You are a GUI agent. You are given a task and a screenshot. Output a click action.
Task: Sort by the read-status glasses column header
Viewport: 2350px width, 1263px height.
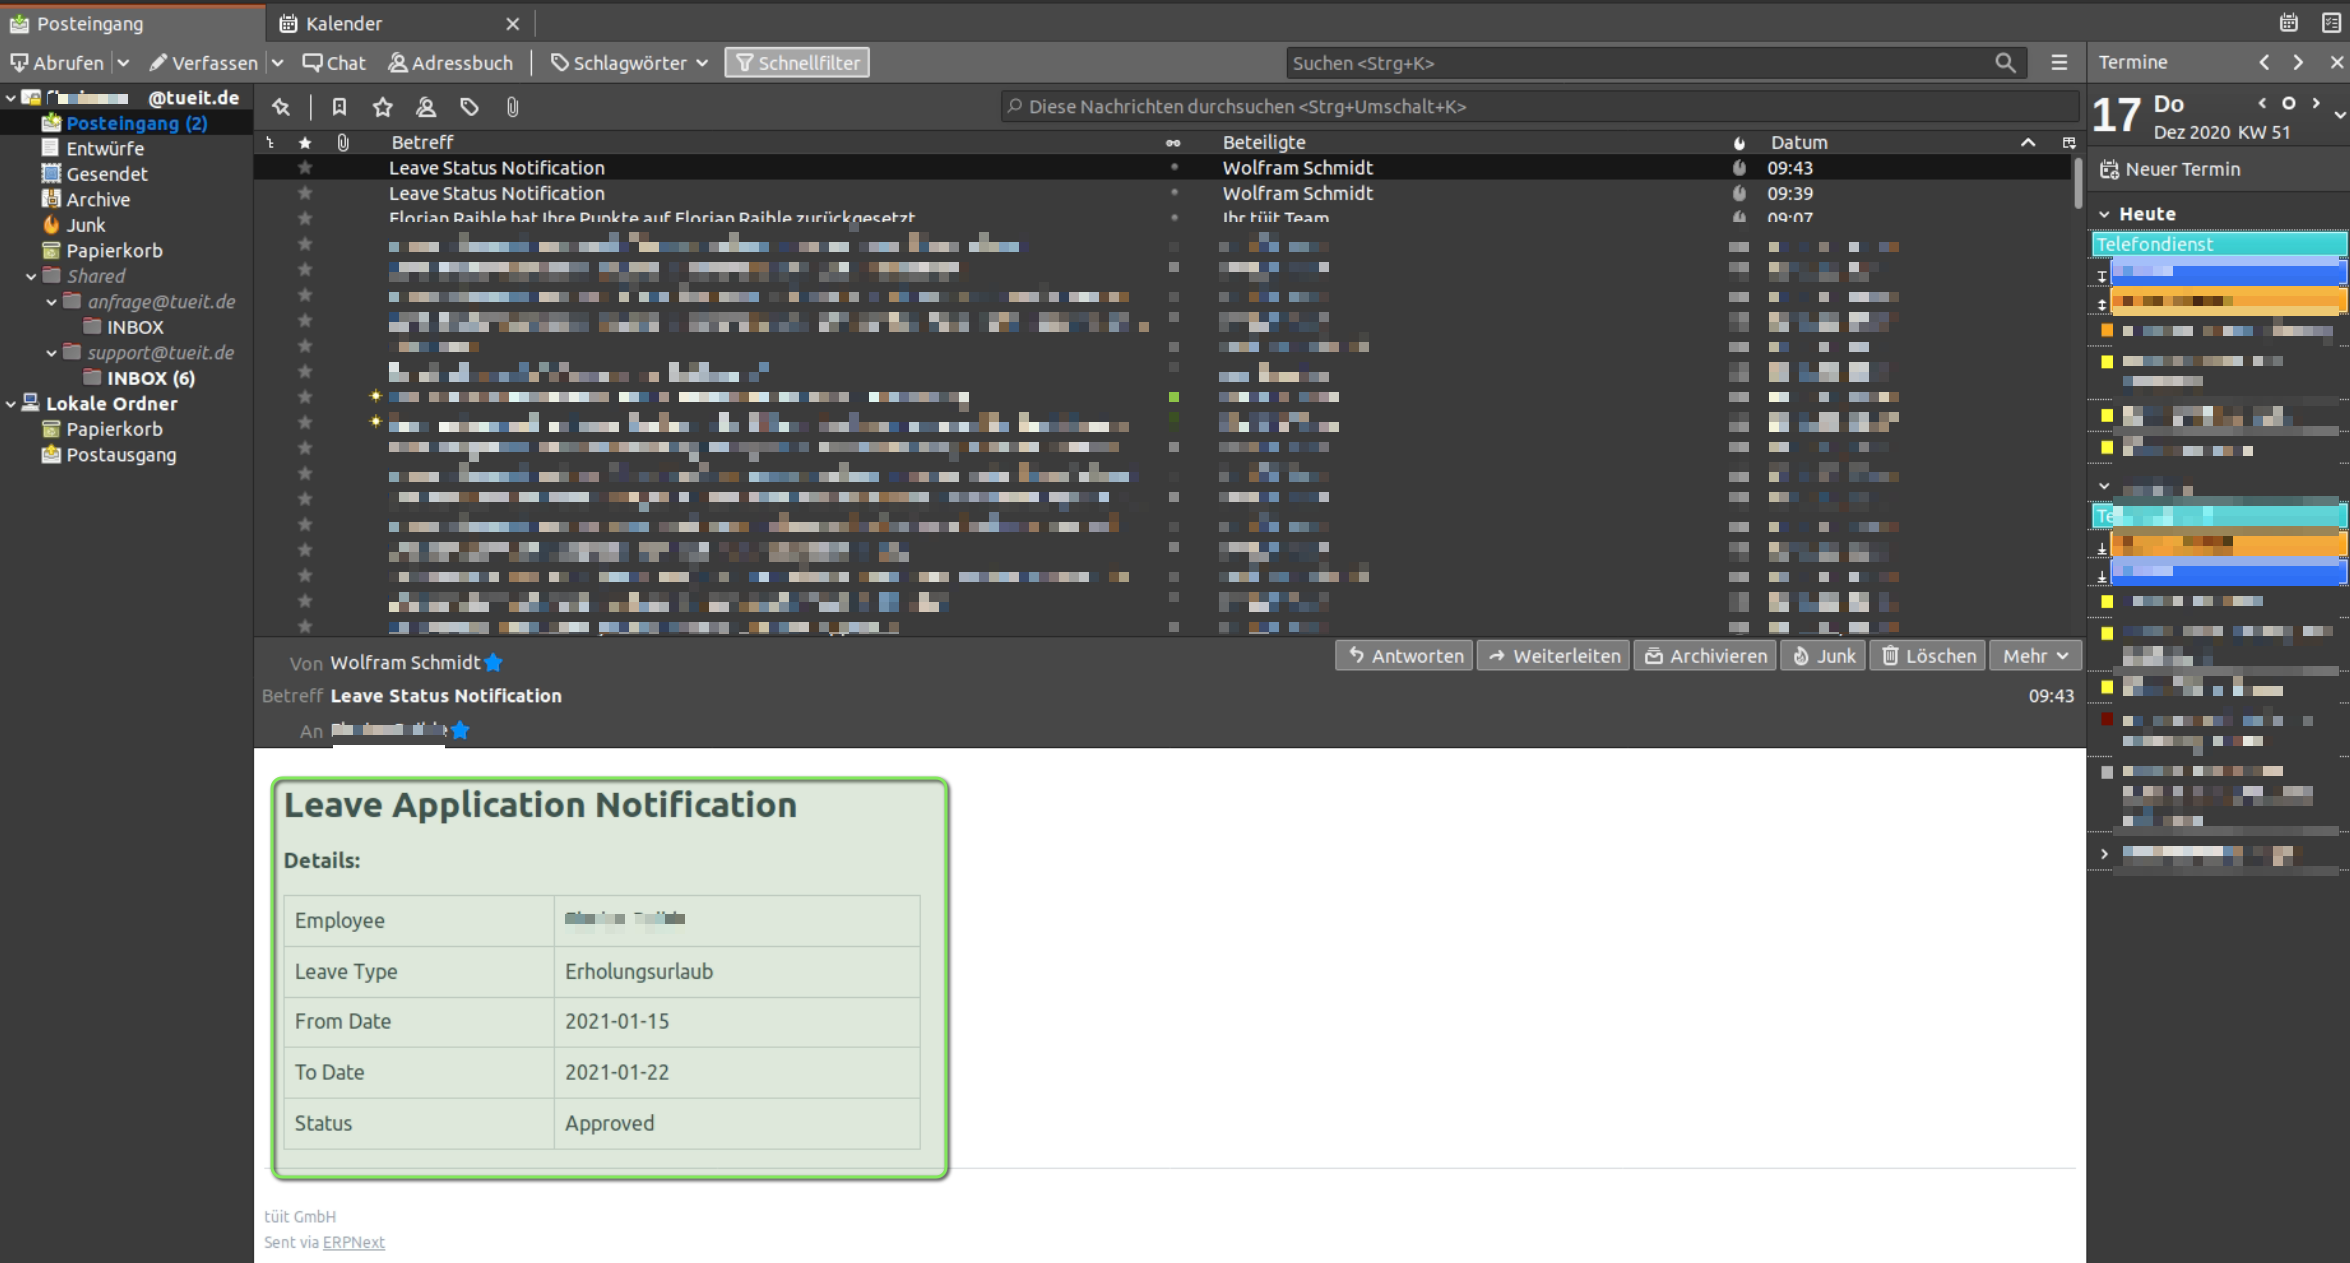point(1173,143)
